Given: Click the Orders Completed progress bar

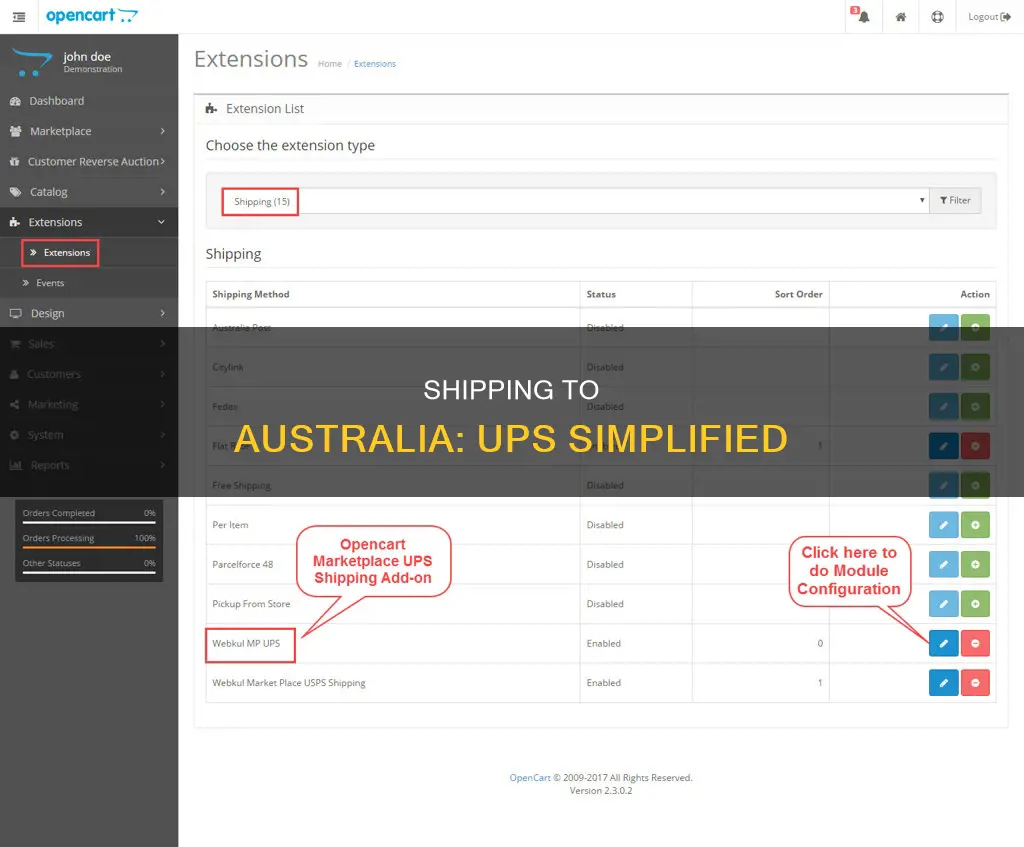Looking at the screenshot, I should point(89,522).
